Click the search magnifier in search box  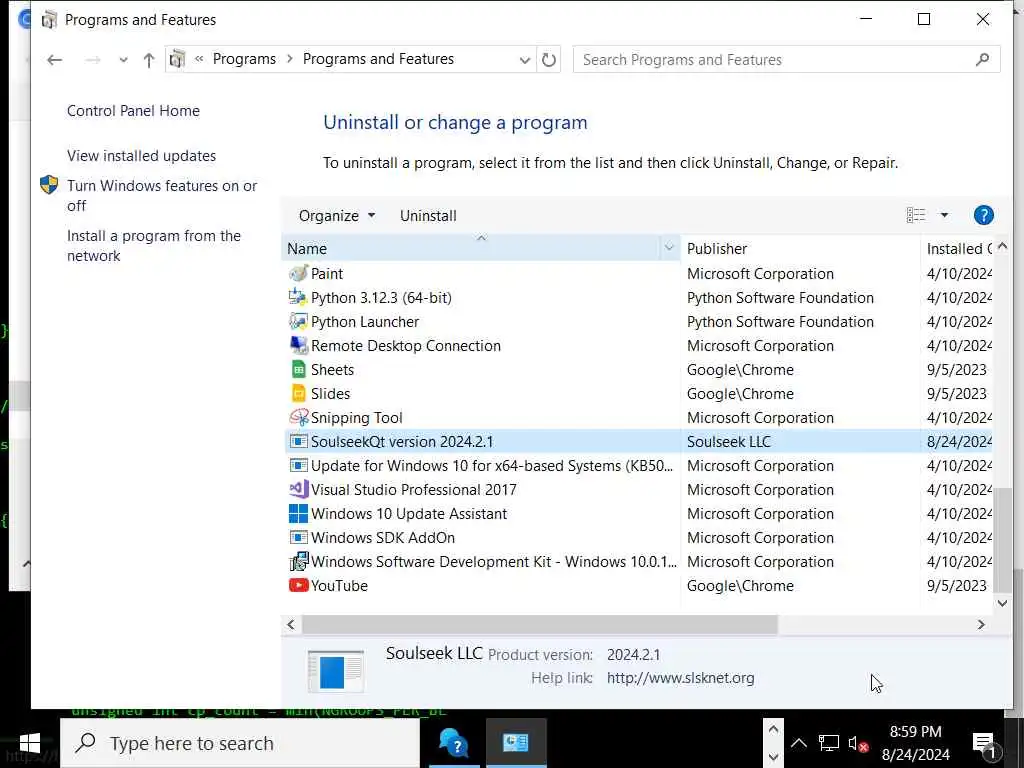pos(982,59)
